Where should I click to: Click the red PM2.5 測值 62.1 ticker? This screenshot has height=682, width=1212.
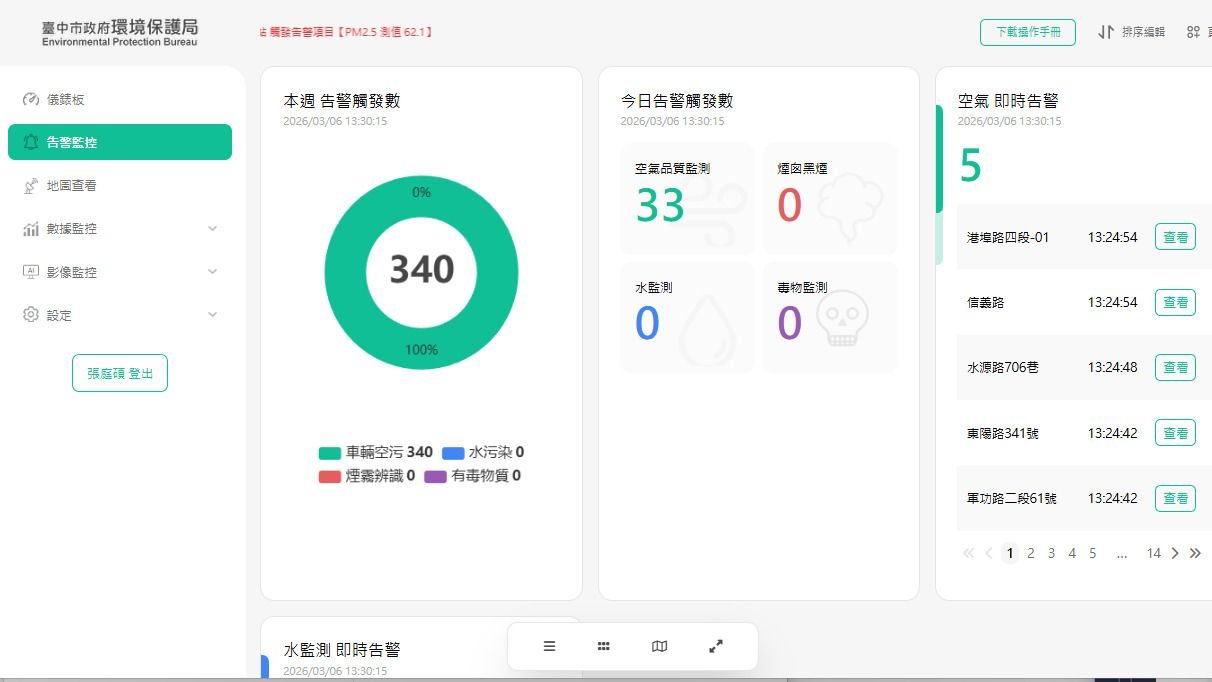click(345, 32)
